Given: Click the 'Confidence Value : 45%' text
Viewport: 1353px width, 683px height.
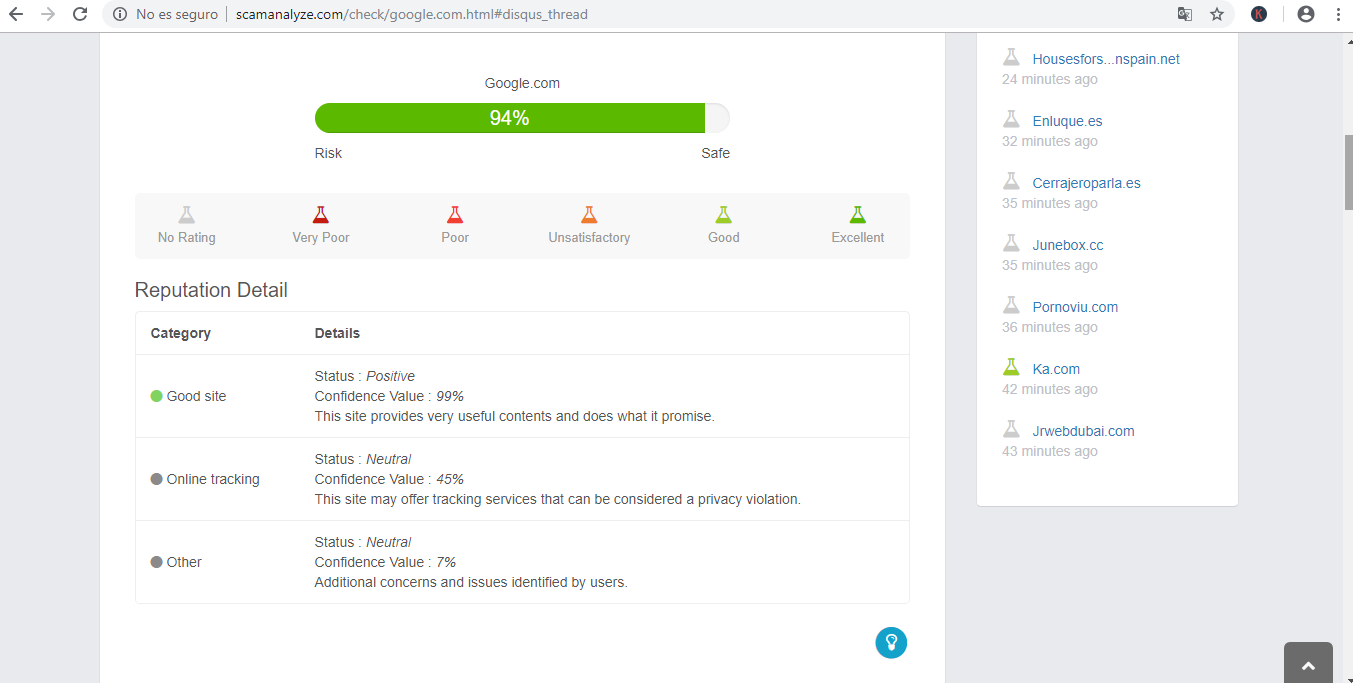Looking at the screenshot, I should point(389,479).
